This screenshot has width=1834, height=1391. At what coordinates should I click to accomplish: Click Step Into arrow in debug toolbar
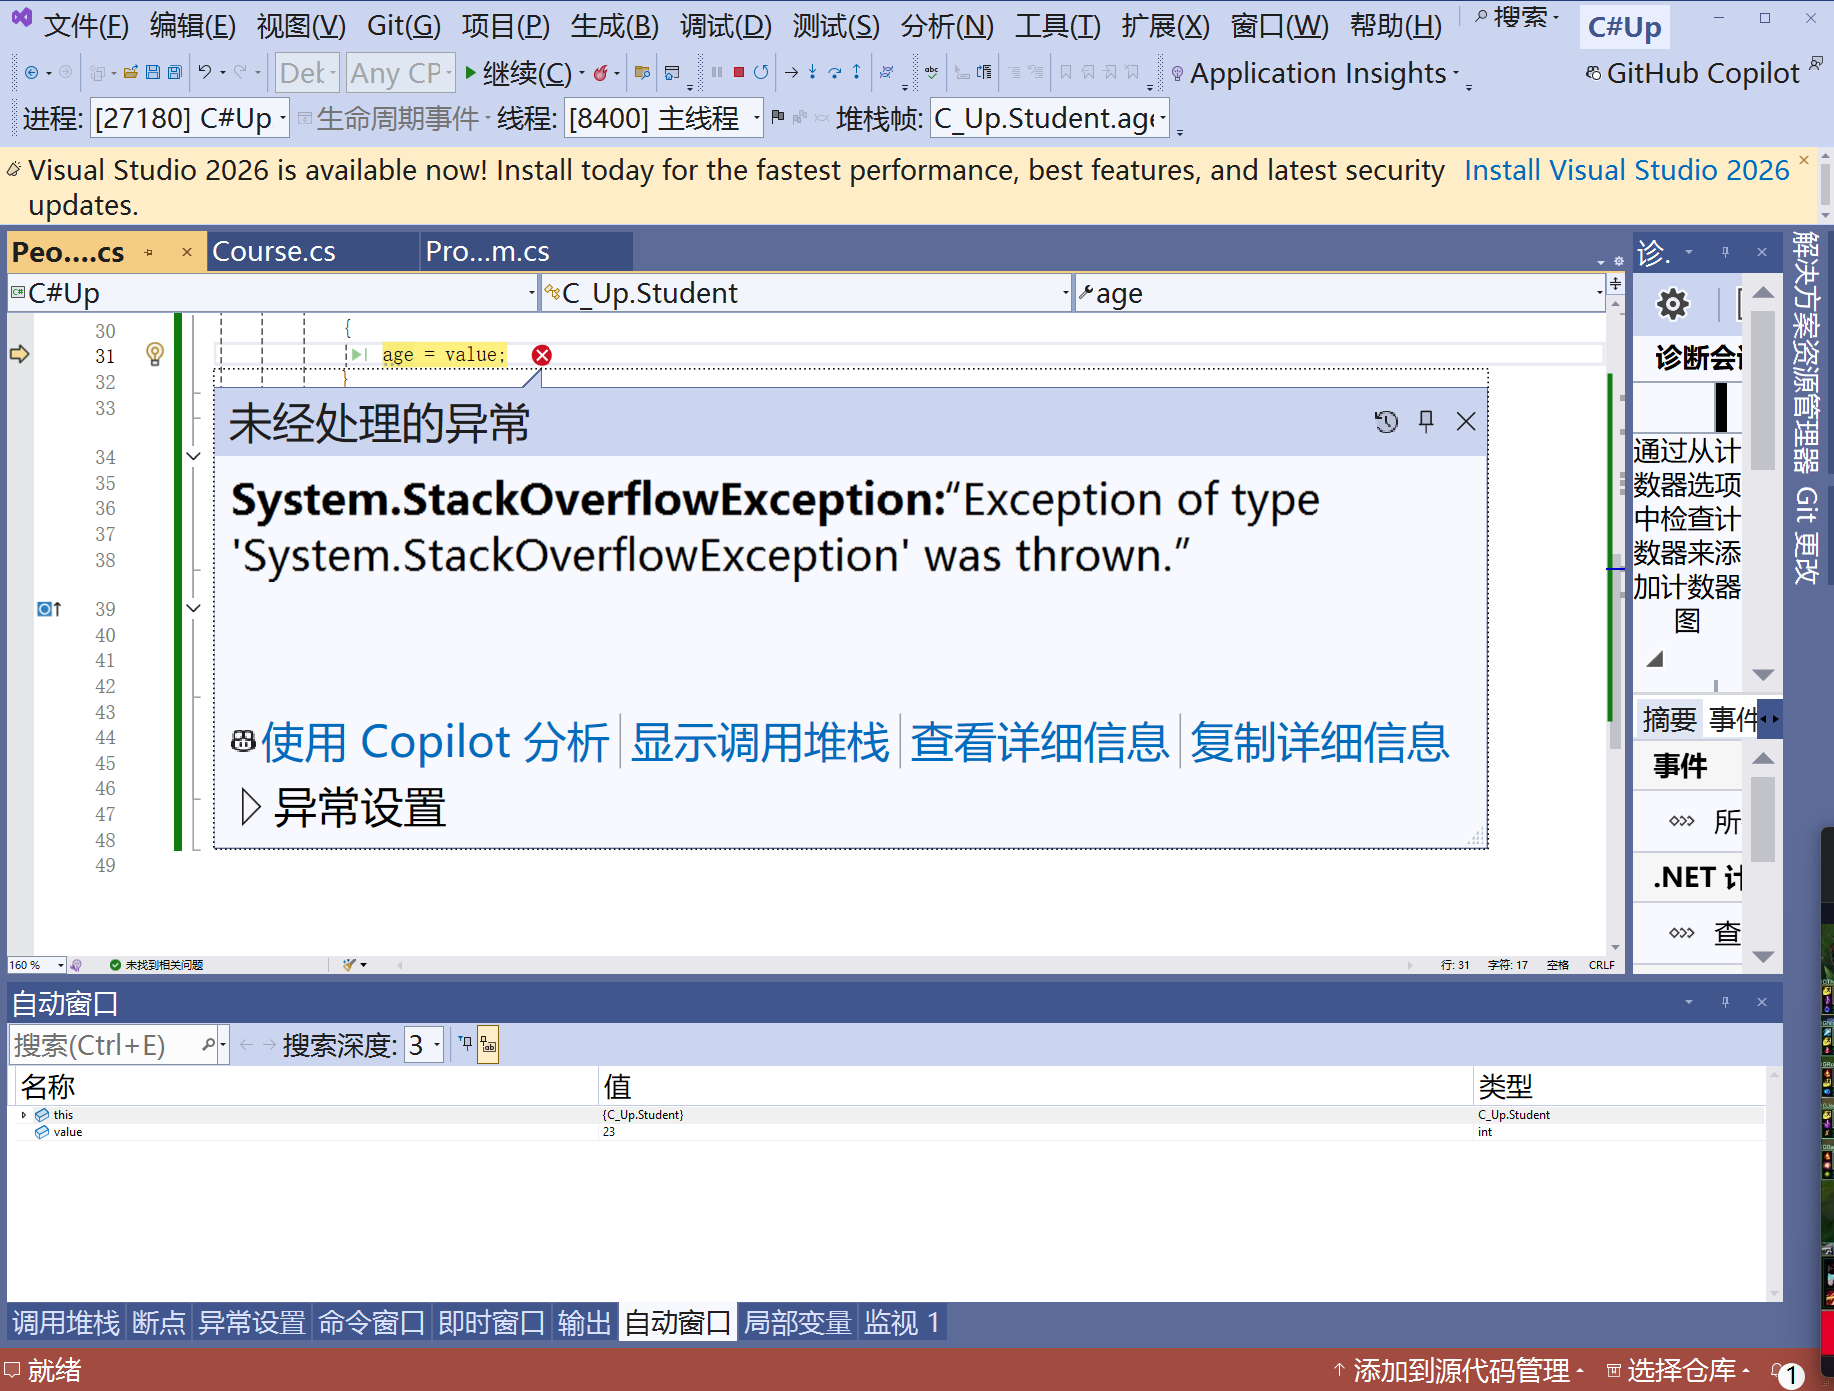[812, 72]
